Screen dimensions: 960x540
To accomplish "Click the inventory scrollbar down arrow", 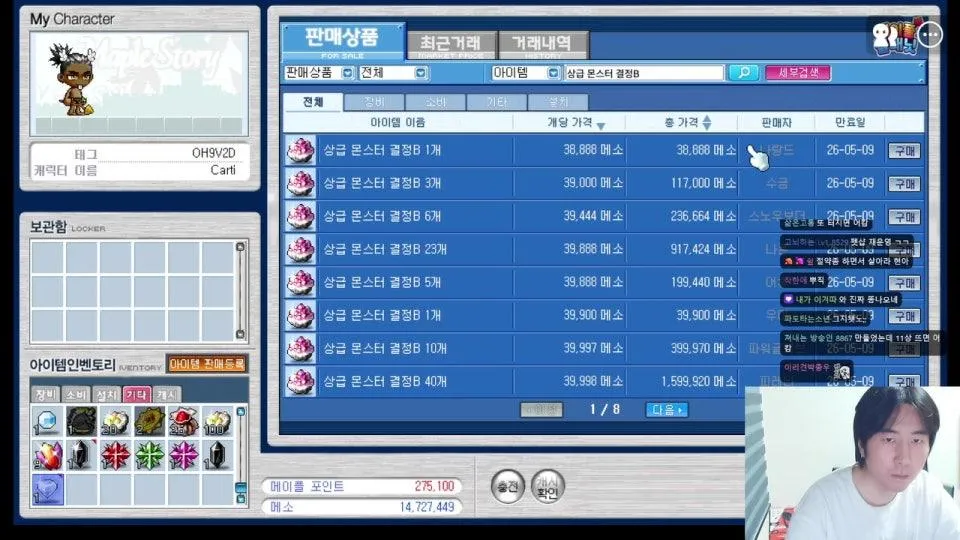I will [x=241, y=498].
